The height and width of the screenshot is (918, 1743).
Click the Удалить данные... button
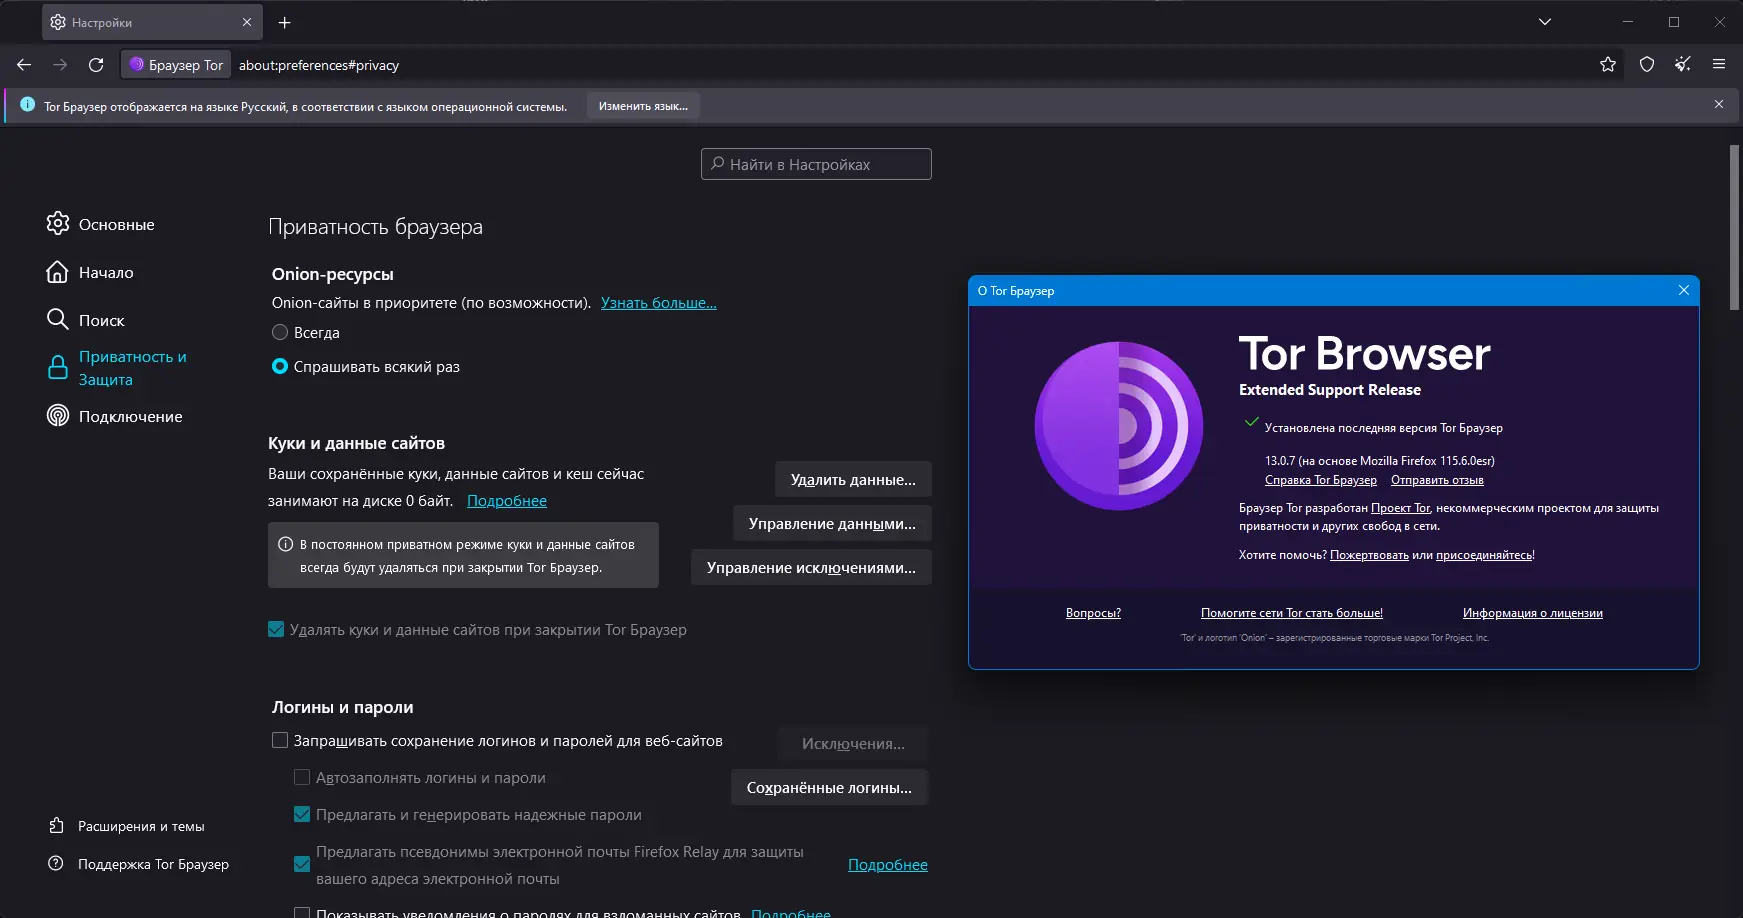coord(853,480)
